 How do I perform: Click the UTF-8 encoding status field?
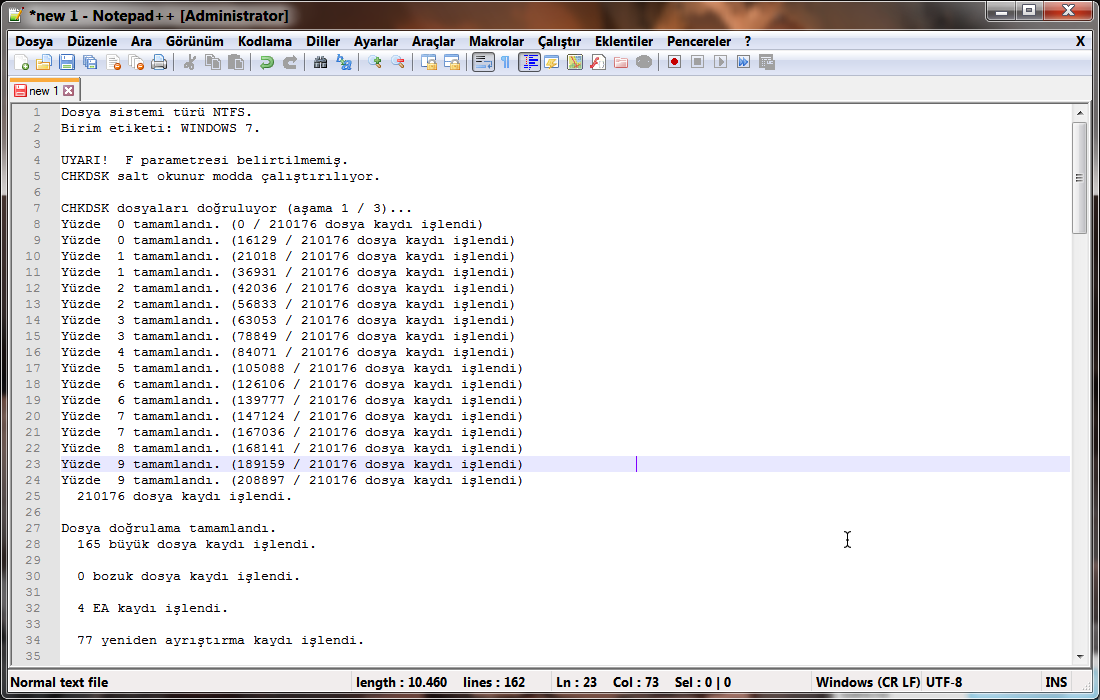[944, 682]
